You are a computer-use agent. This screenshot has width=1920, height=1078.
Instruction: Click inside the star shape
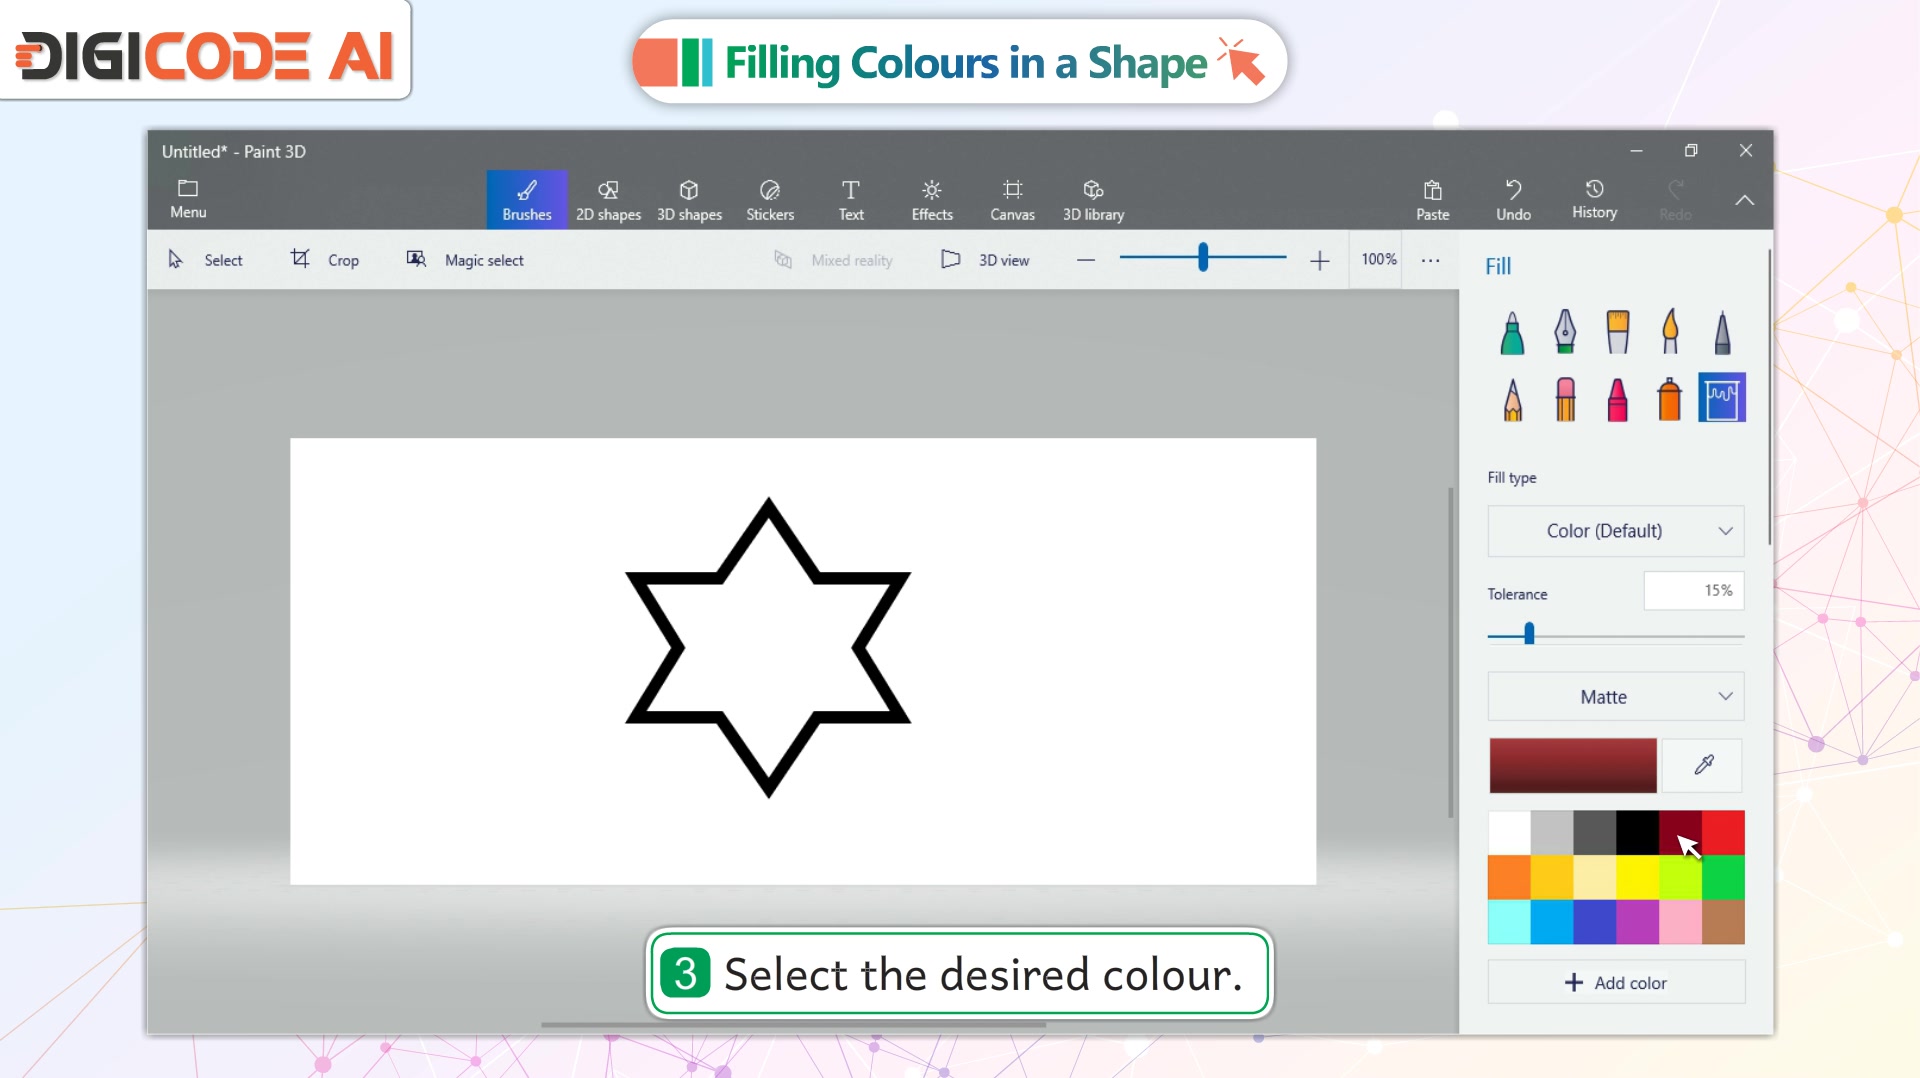click(x=768, y=648)
